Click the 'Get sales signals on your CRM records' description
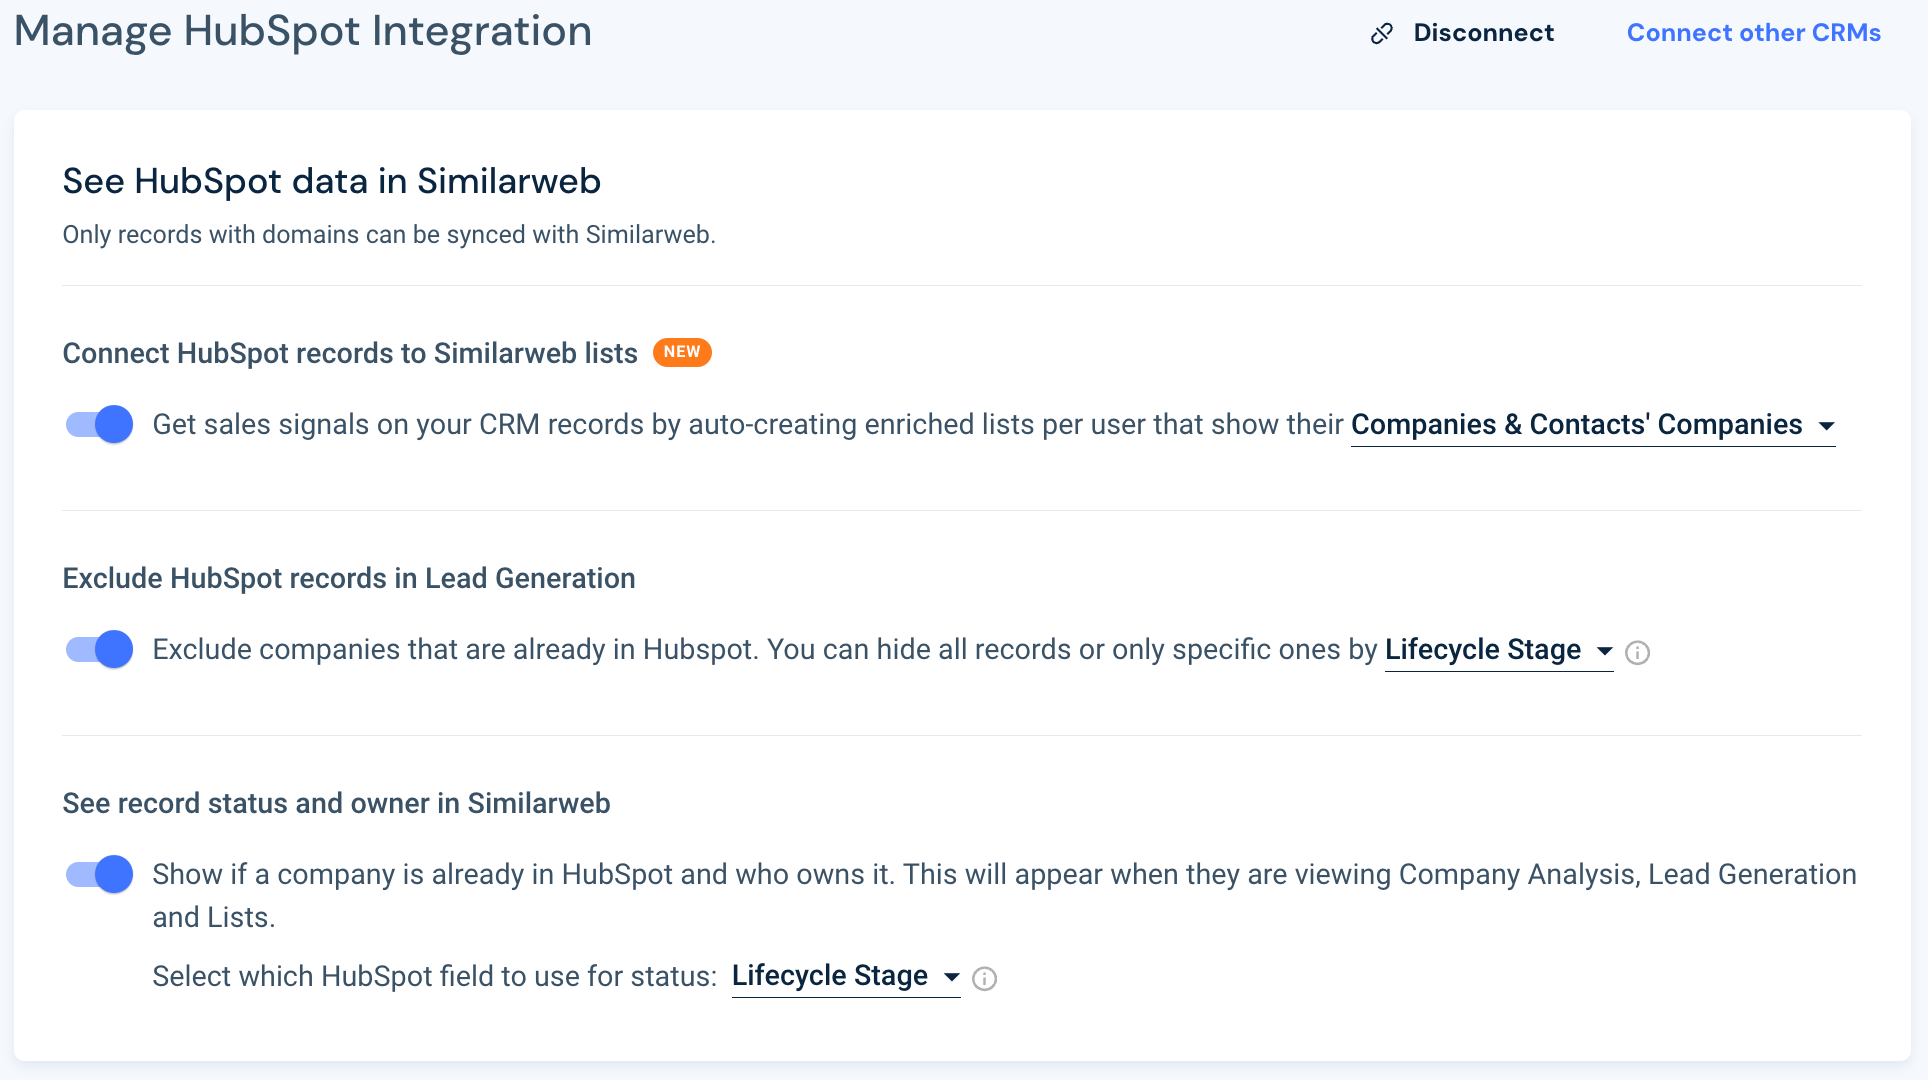Screen dimensions: 1928x1080 [x=747, y=425]
